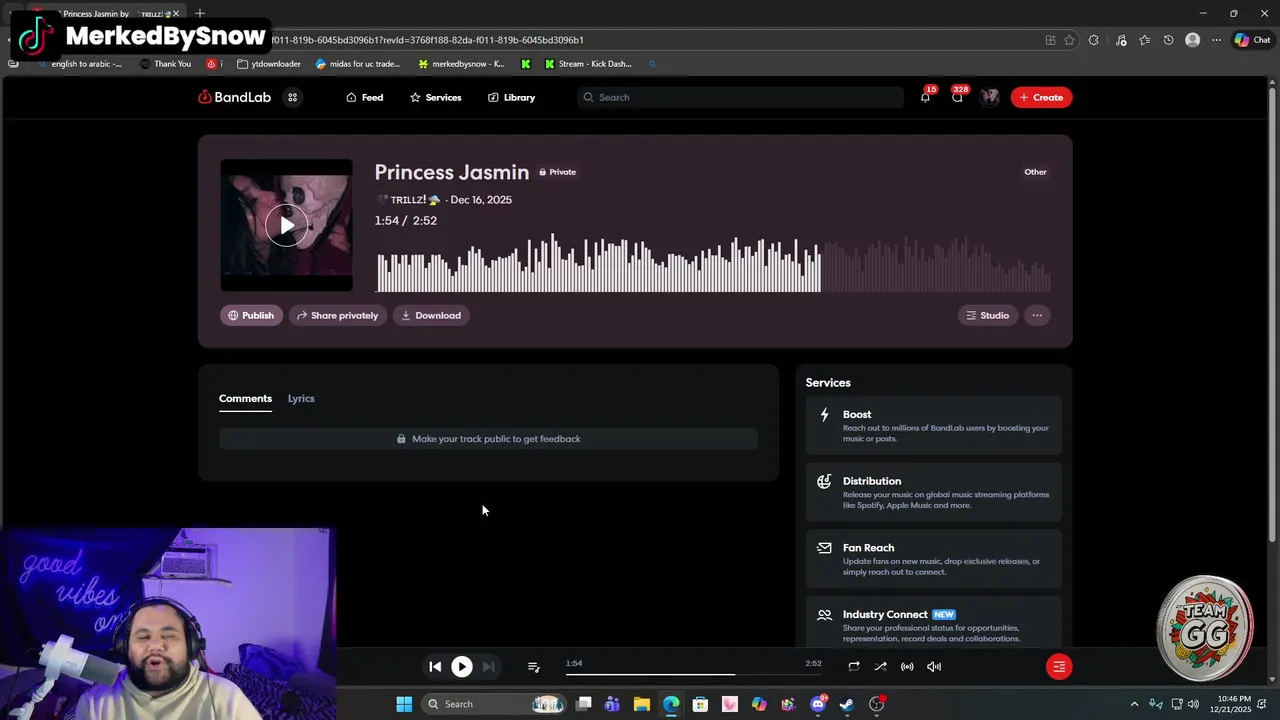1280x720 pixels.
Task: Open merkedbysnow Kick bookmark
Action: coord(461,64)
